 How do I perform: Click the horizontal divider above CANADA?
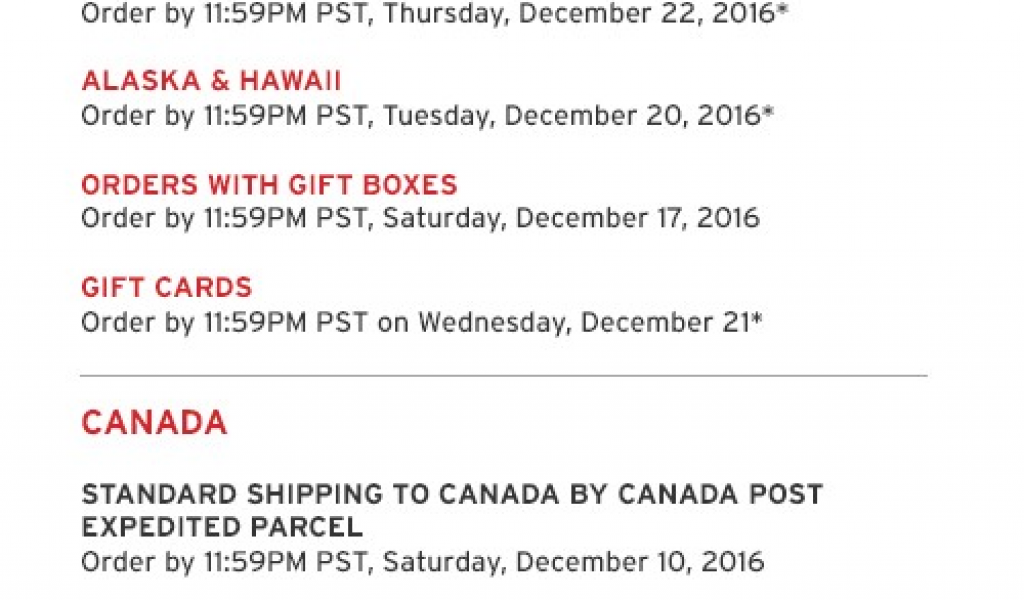tap(504, 375)
